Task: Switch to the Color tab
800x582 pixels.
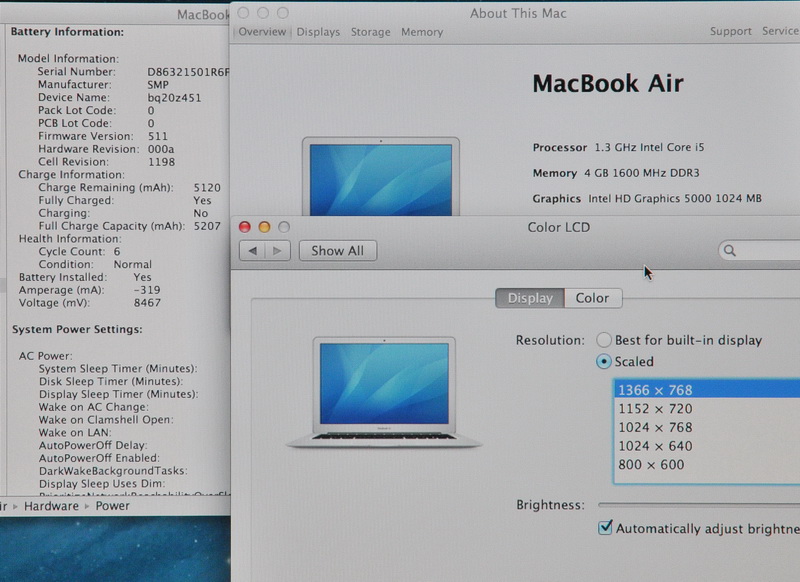Action: pyautogui.click(x=593, y=298)
